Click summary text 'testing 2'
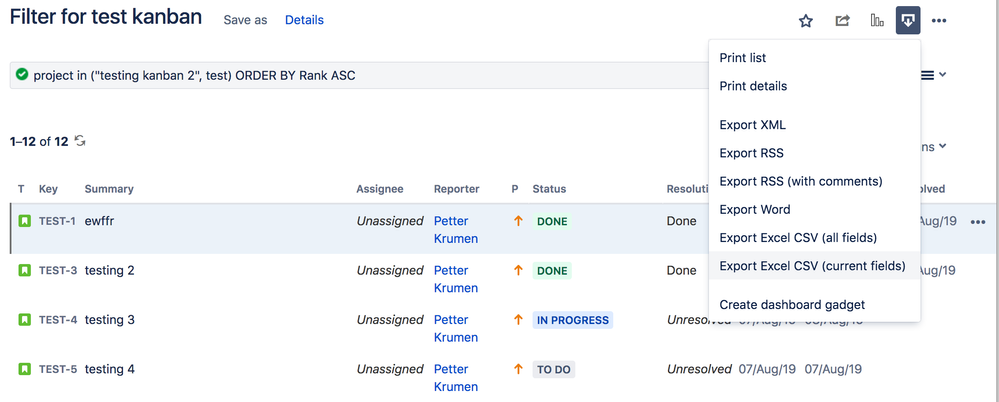The width and height of the screenshot is (999, 402). coord(110,270)
